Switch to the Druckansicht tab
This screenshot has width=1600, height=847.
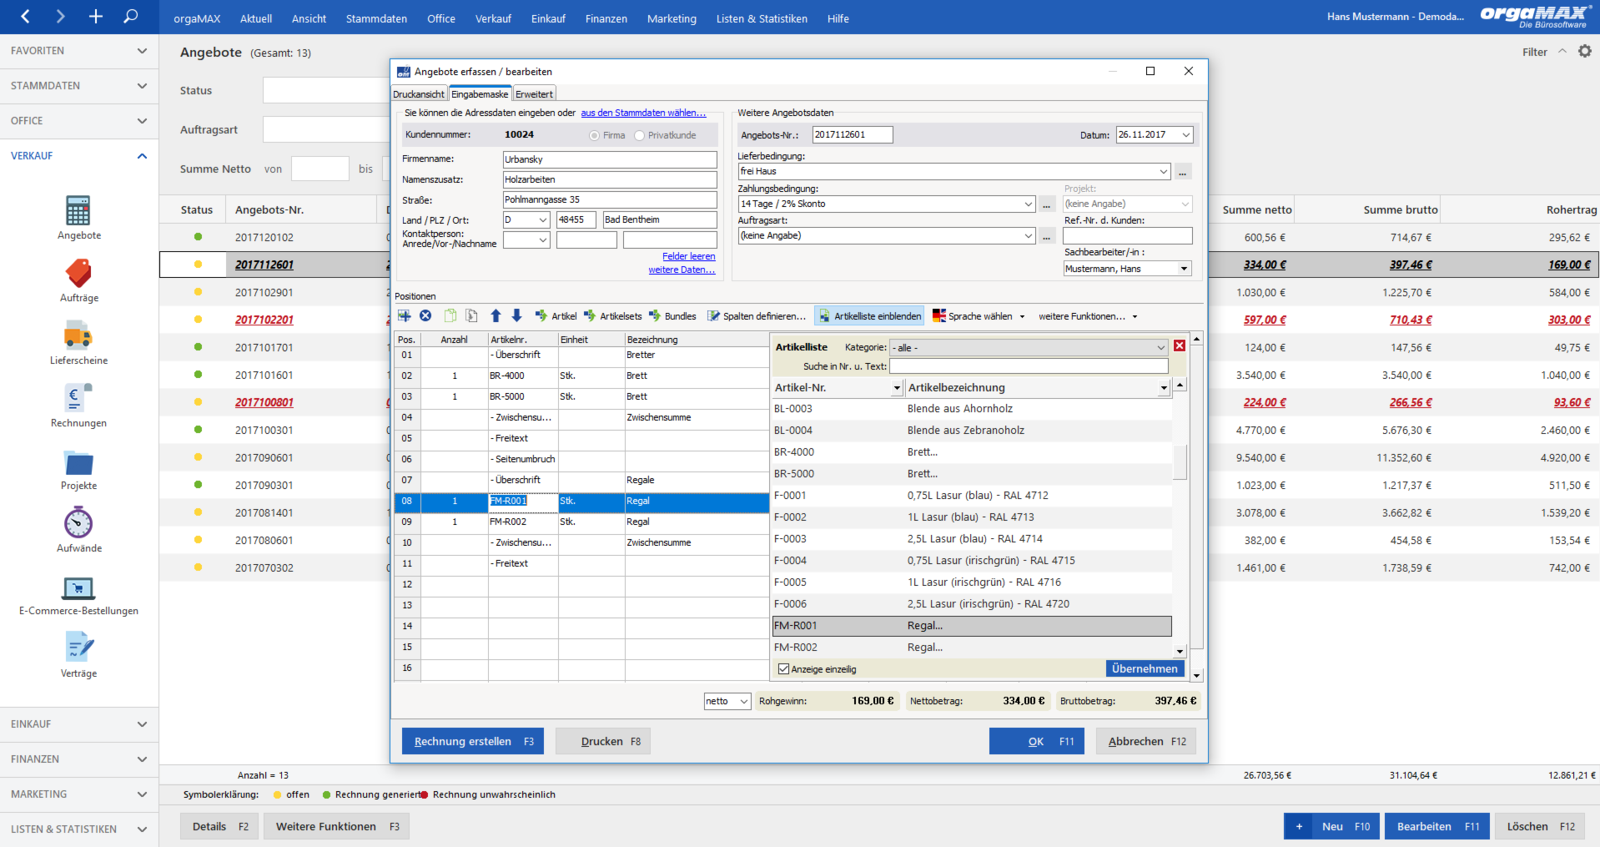[x=419, y=94]
